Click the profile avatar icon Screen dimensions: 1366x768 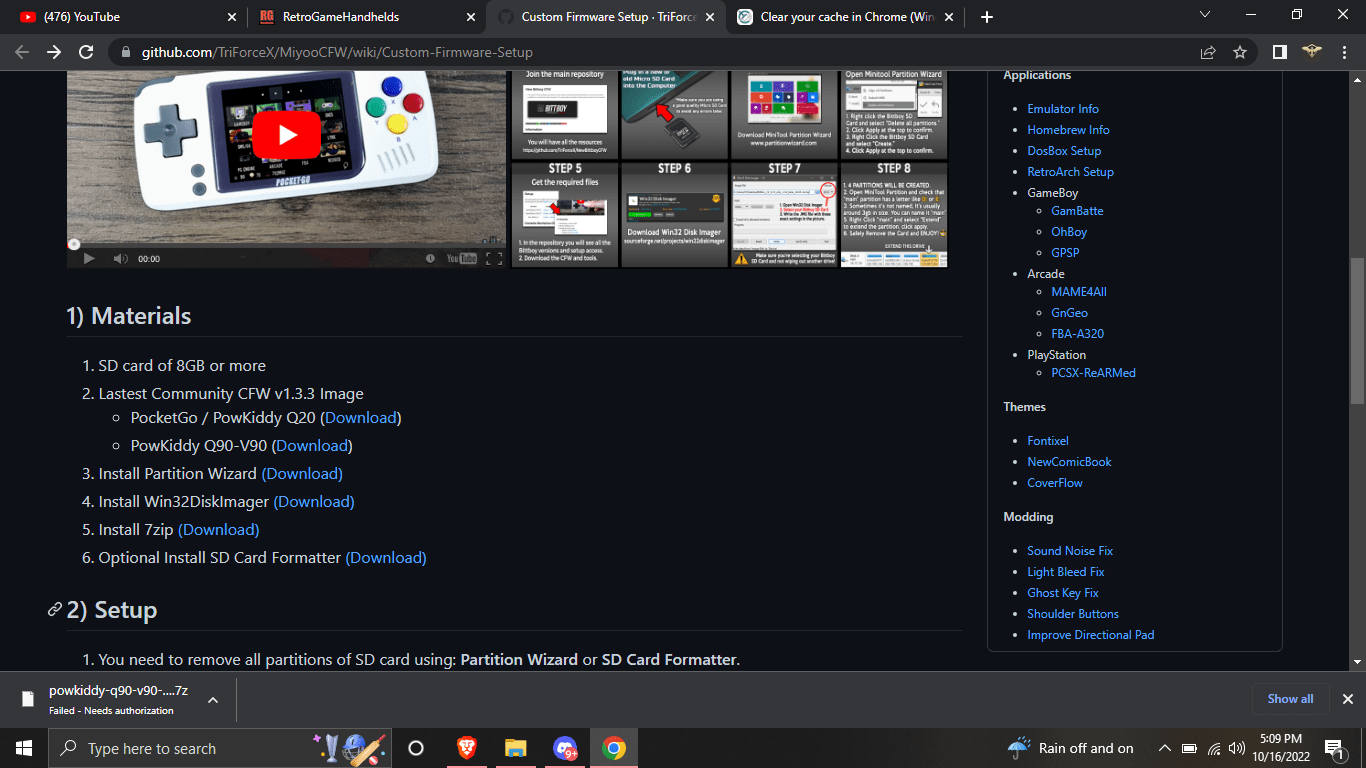point(1311,52)
